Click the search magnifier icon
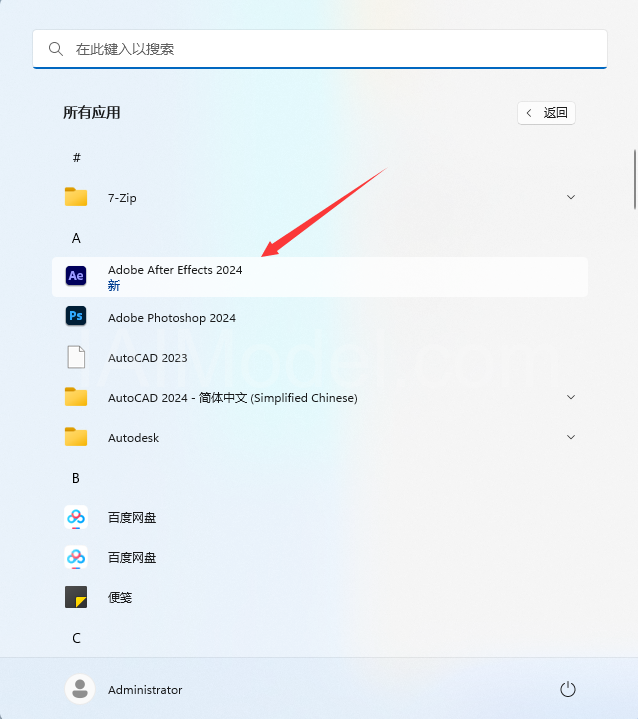The image size is (638, 719). (x=56, y=49)
